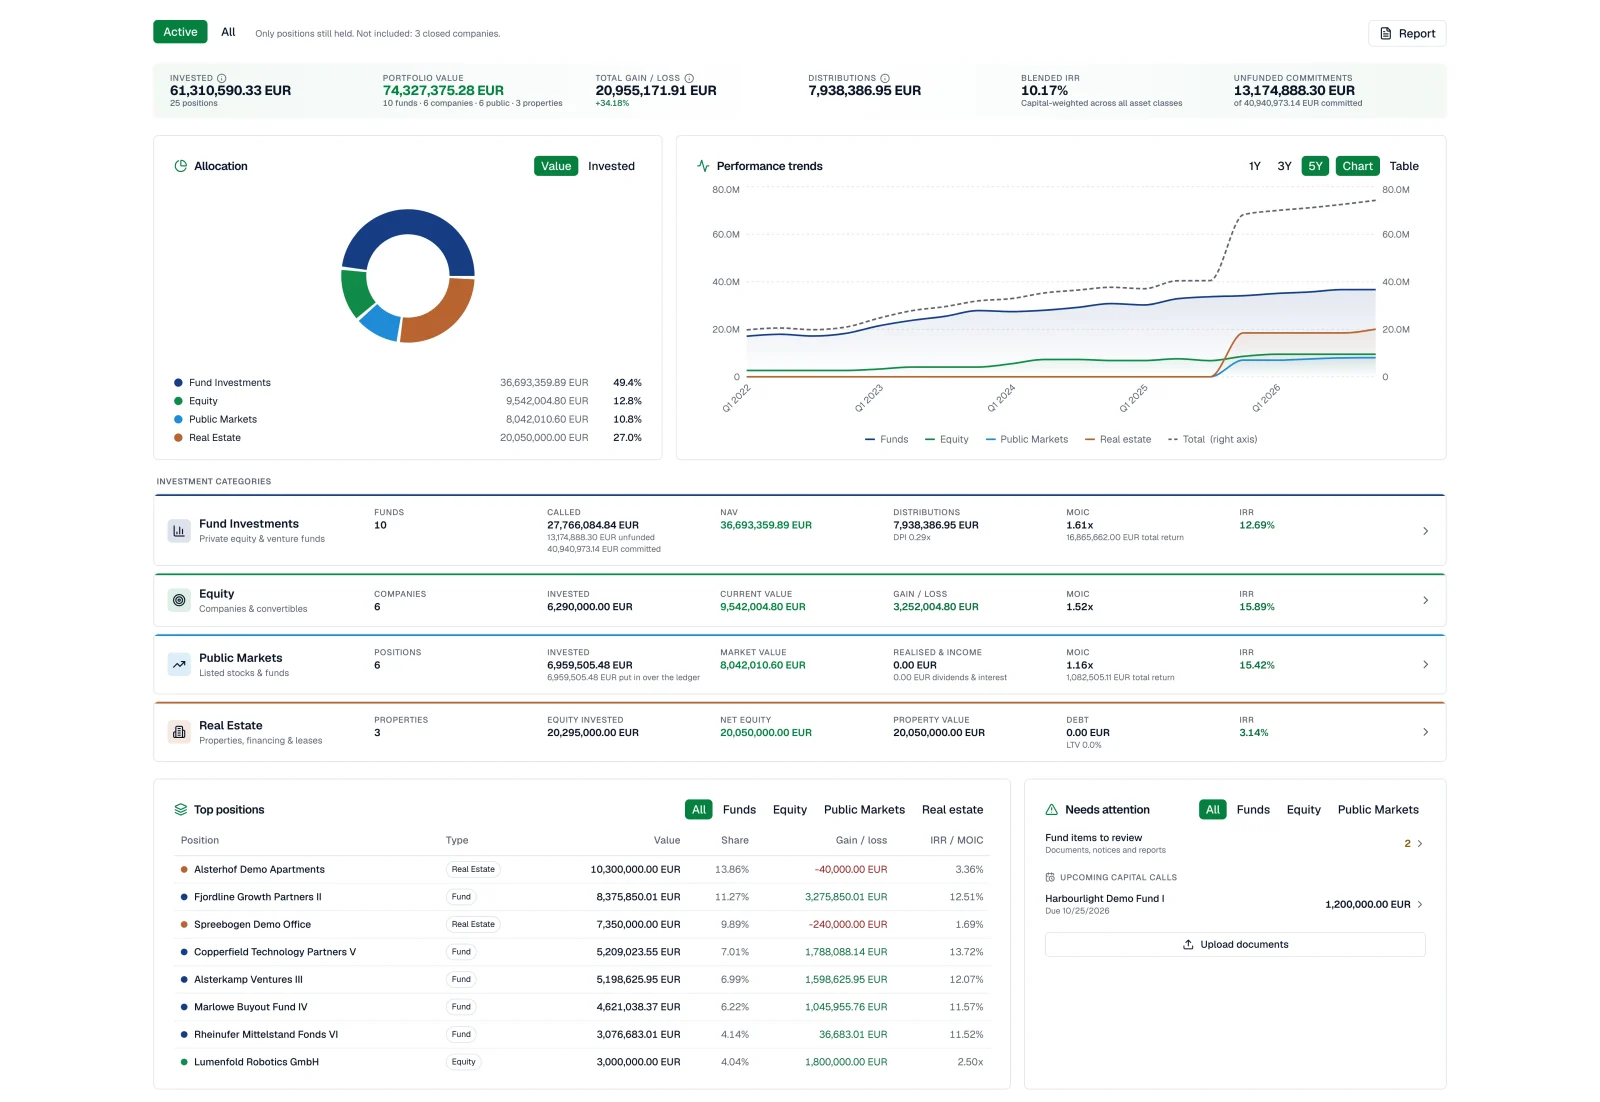Click the Equity target icon
Image resolution: width=1600 pixels, height=1102 pixels.
(x=179, y=601)
